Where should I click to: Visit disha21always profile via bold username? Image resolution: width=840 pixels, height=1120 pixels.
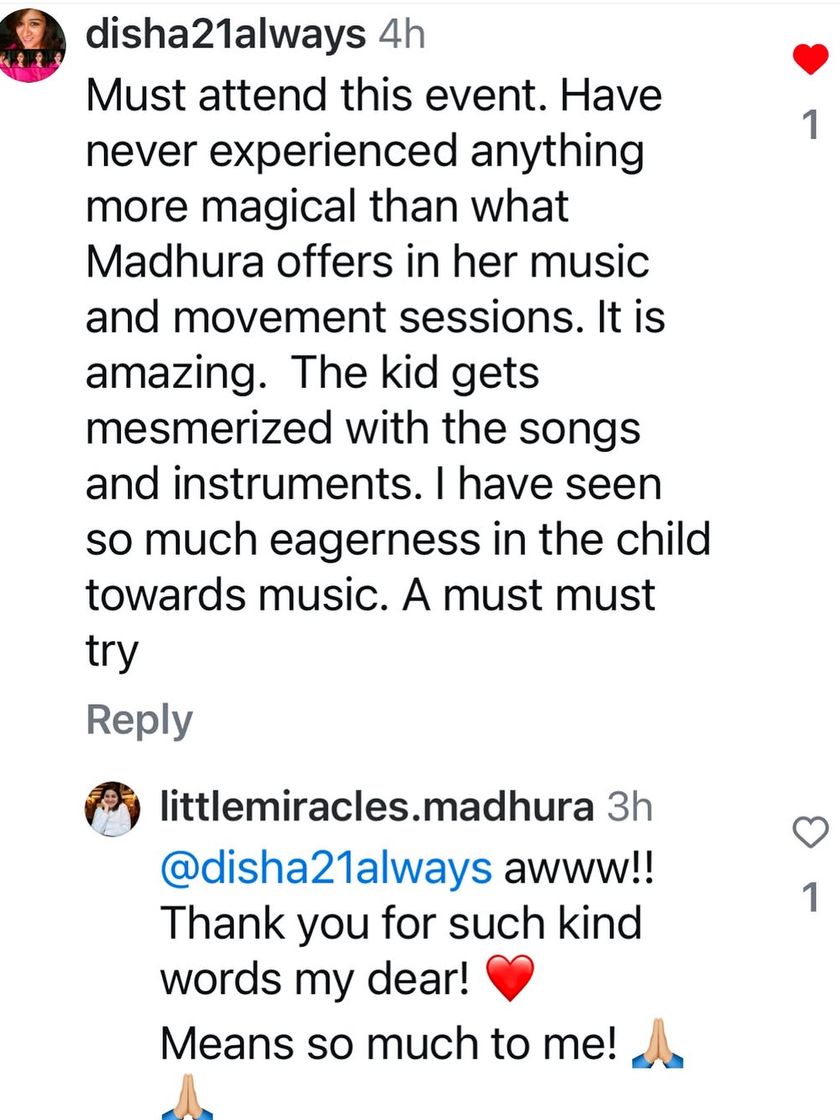226,36
